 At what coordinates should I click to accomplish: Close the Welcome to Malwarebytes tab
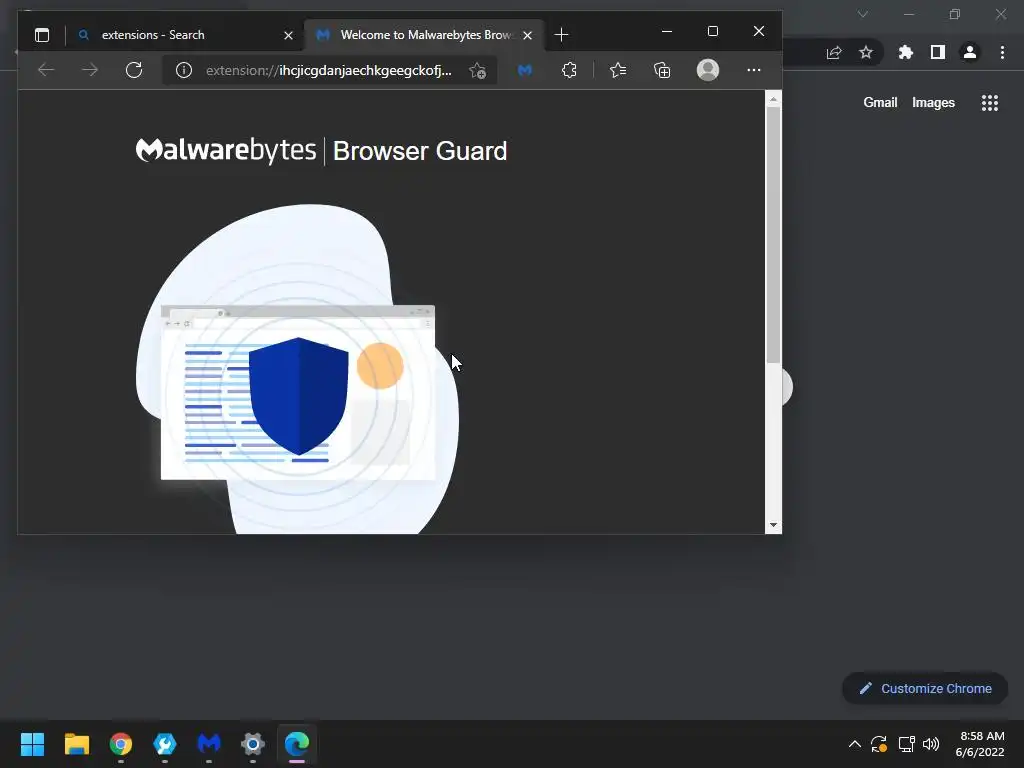click(528, 35)
